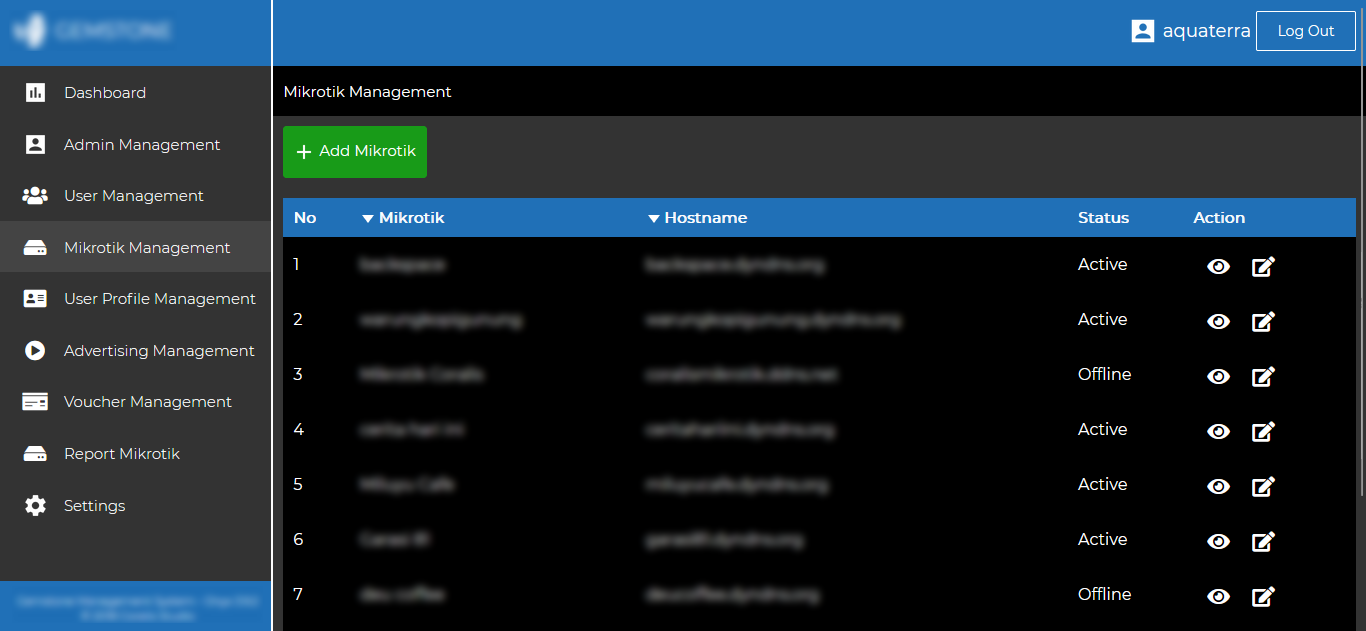Sort table by Hostname column arrow
Screen dimensions: 1366x631
654,219
